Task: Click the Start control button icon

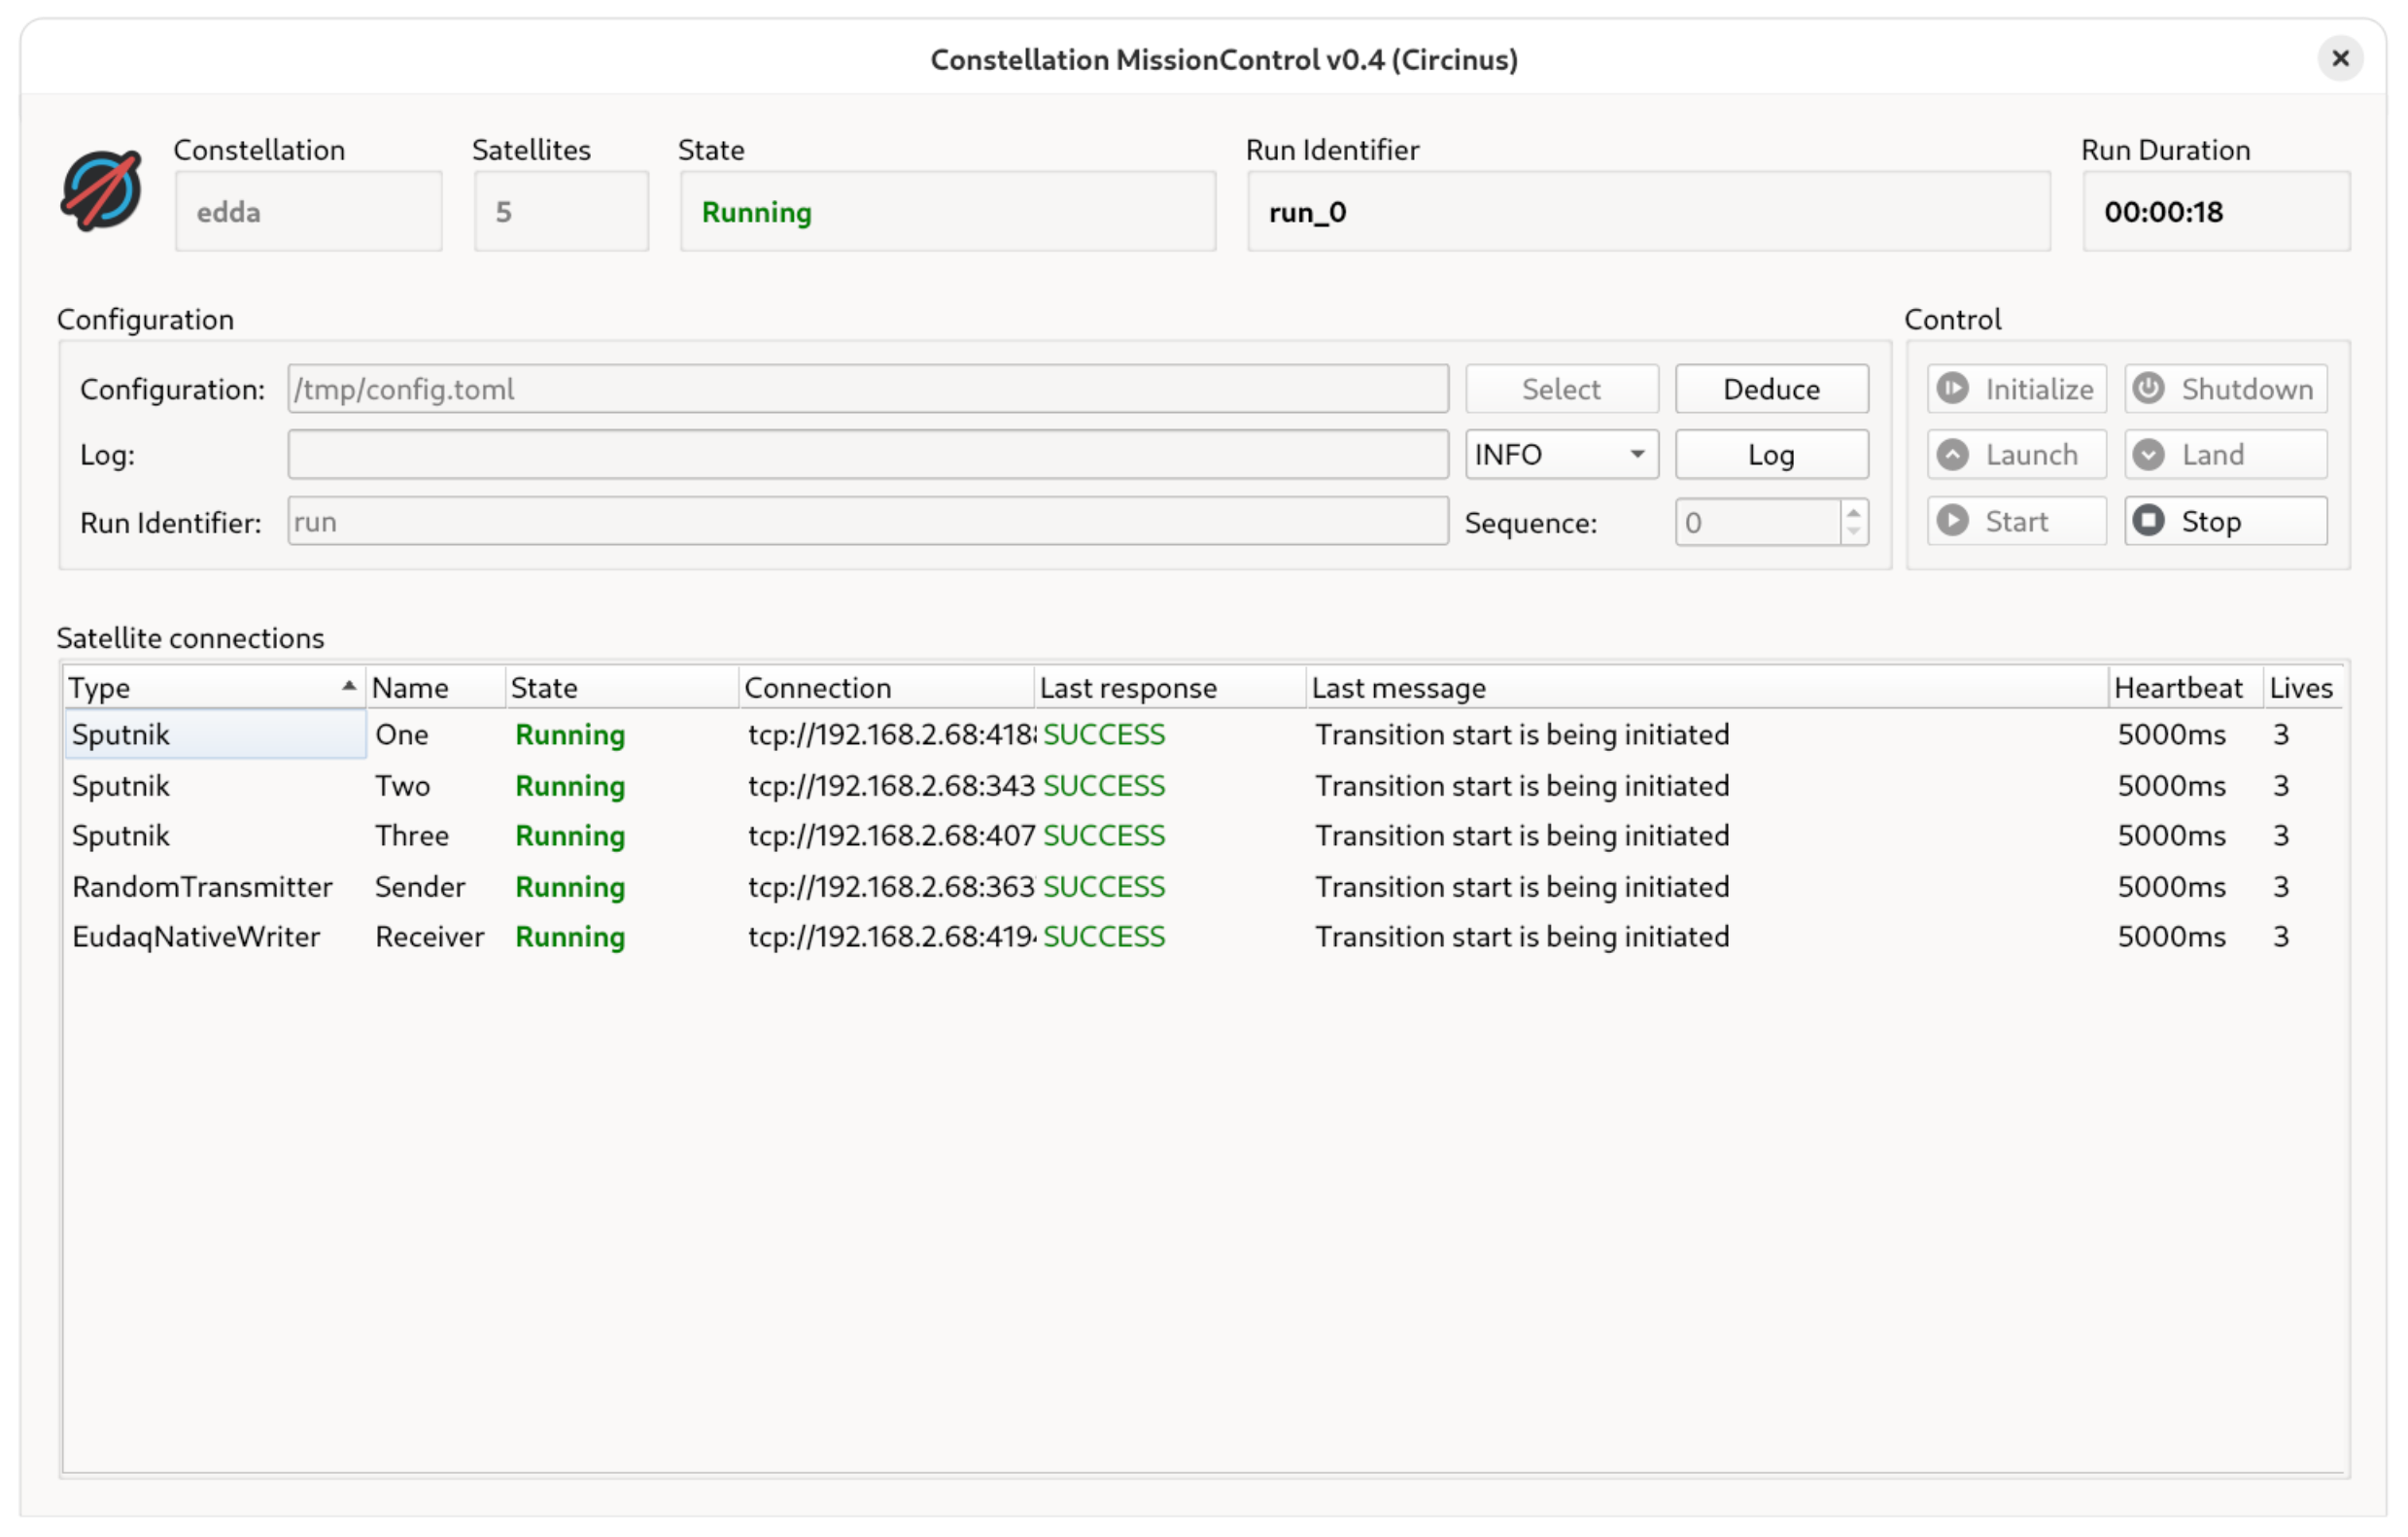Action: (1951, 521)
